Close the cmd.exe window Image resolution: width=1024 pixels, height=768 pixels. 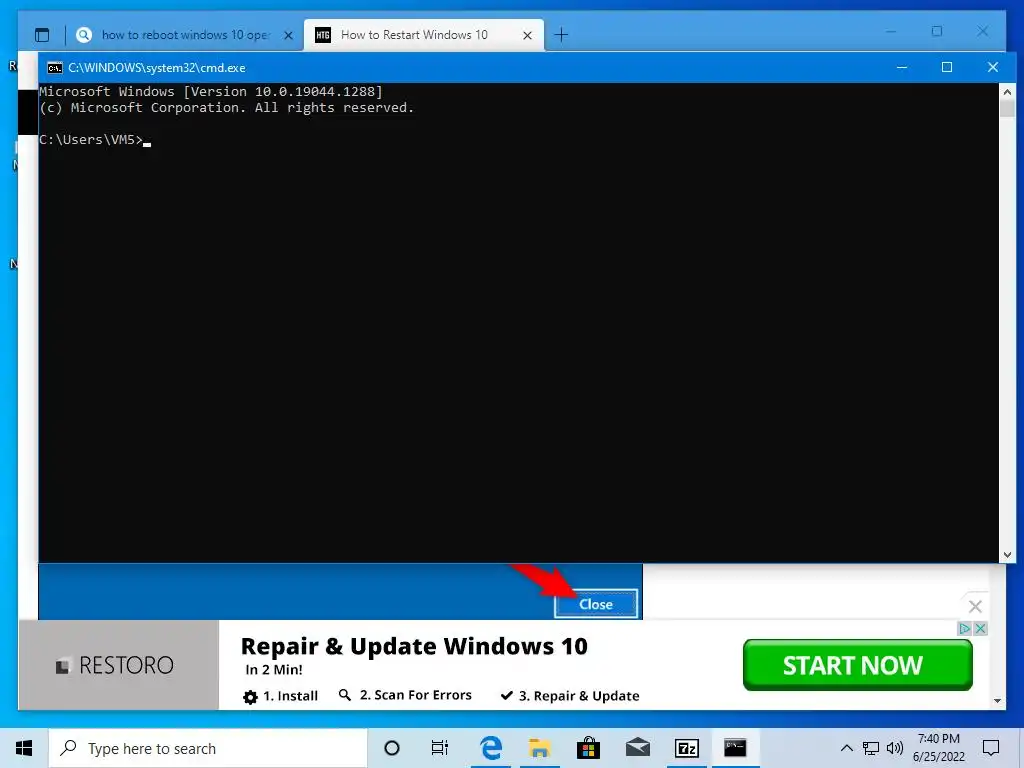993,67
